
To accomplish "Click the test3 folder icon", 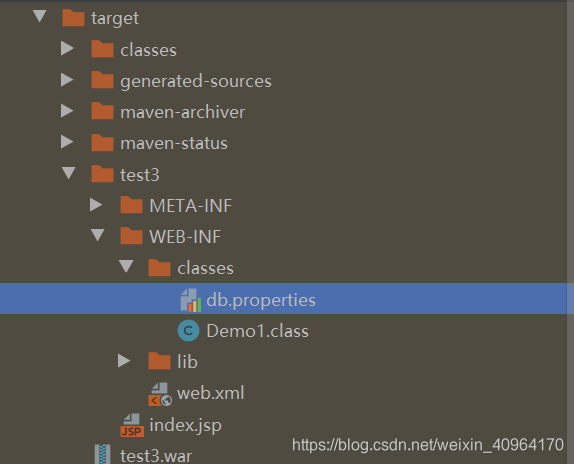I will tap(102, 173).
